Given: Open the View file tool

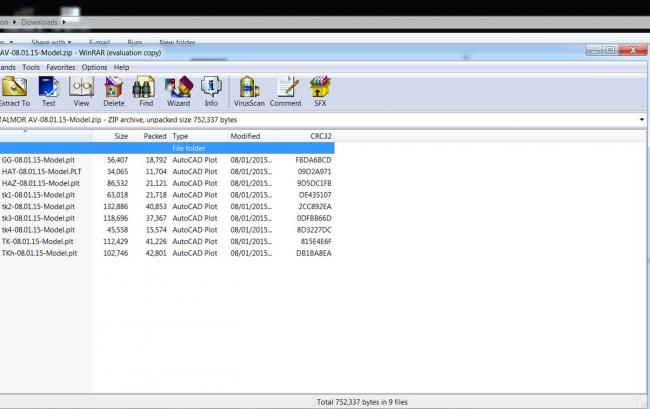Looking at the screenshot, I should tap(81, 90).
